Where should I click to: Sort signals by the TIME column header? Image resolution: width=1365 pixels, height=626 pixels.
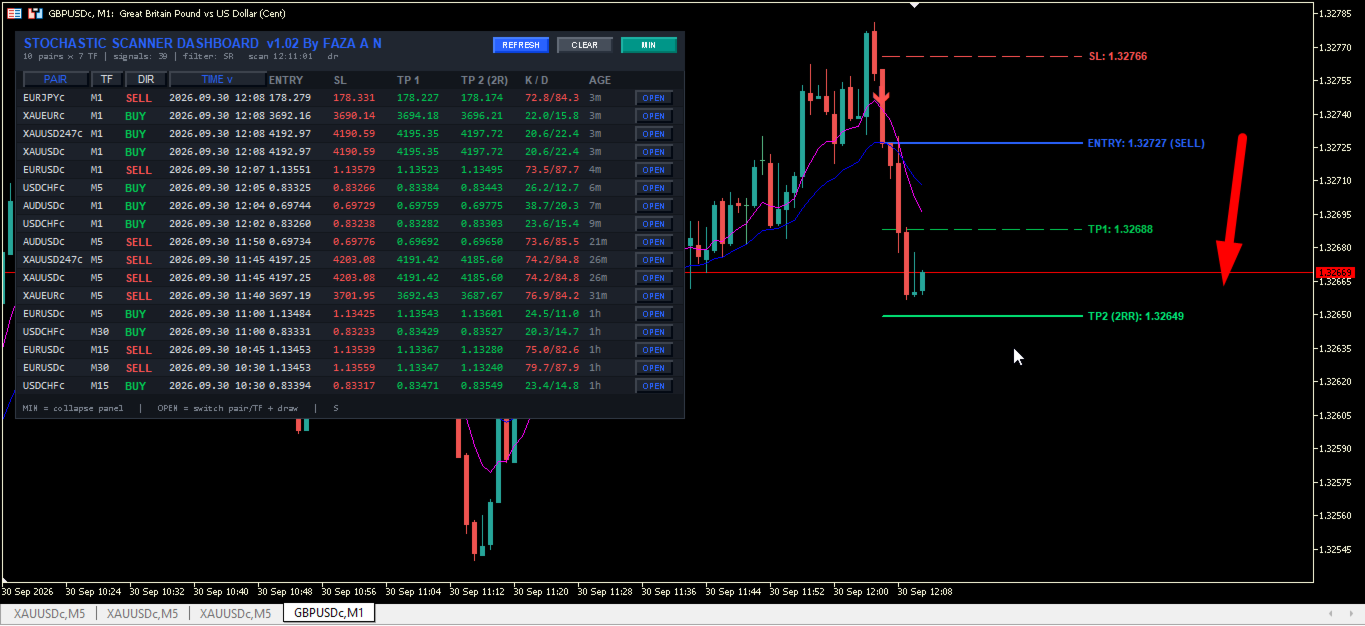[x=217, y=79]
